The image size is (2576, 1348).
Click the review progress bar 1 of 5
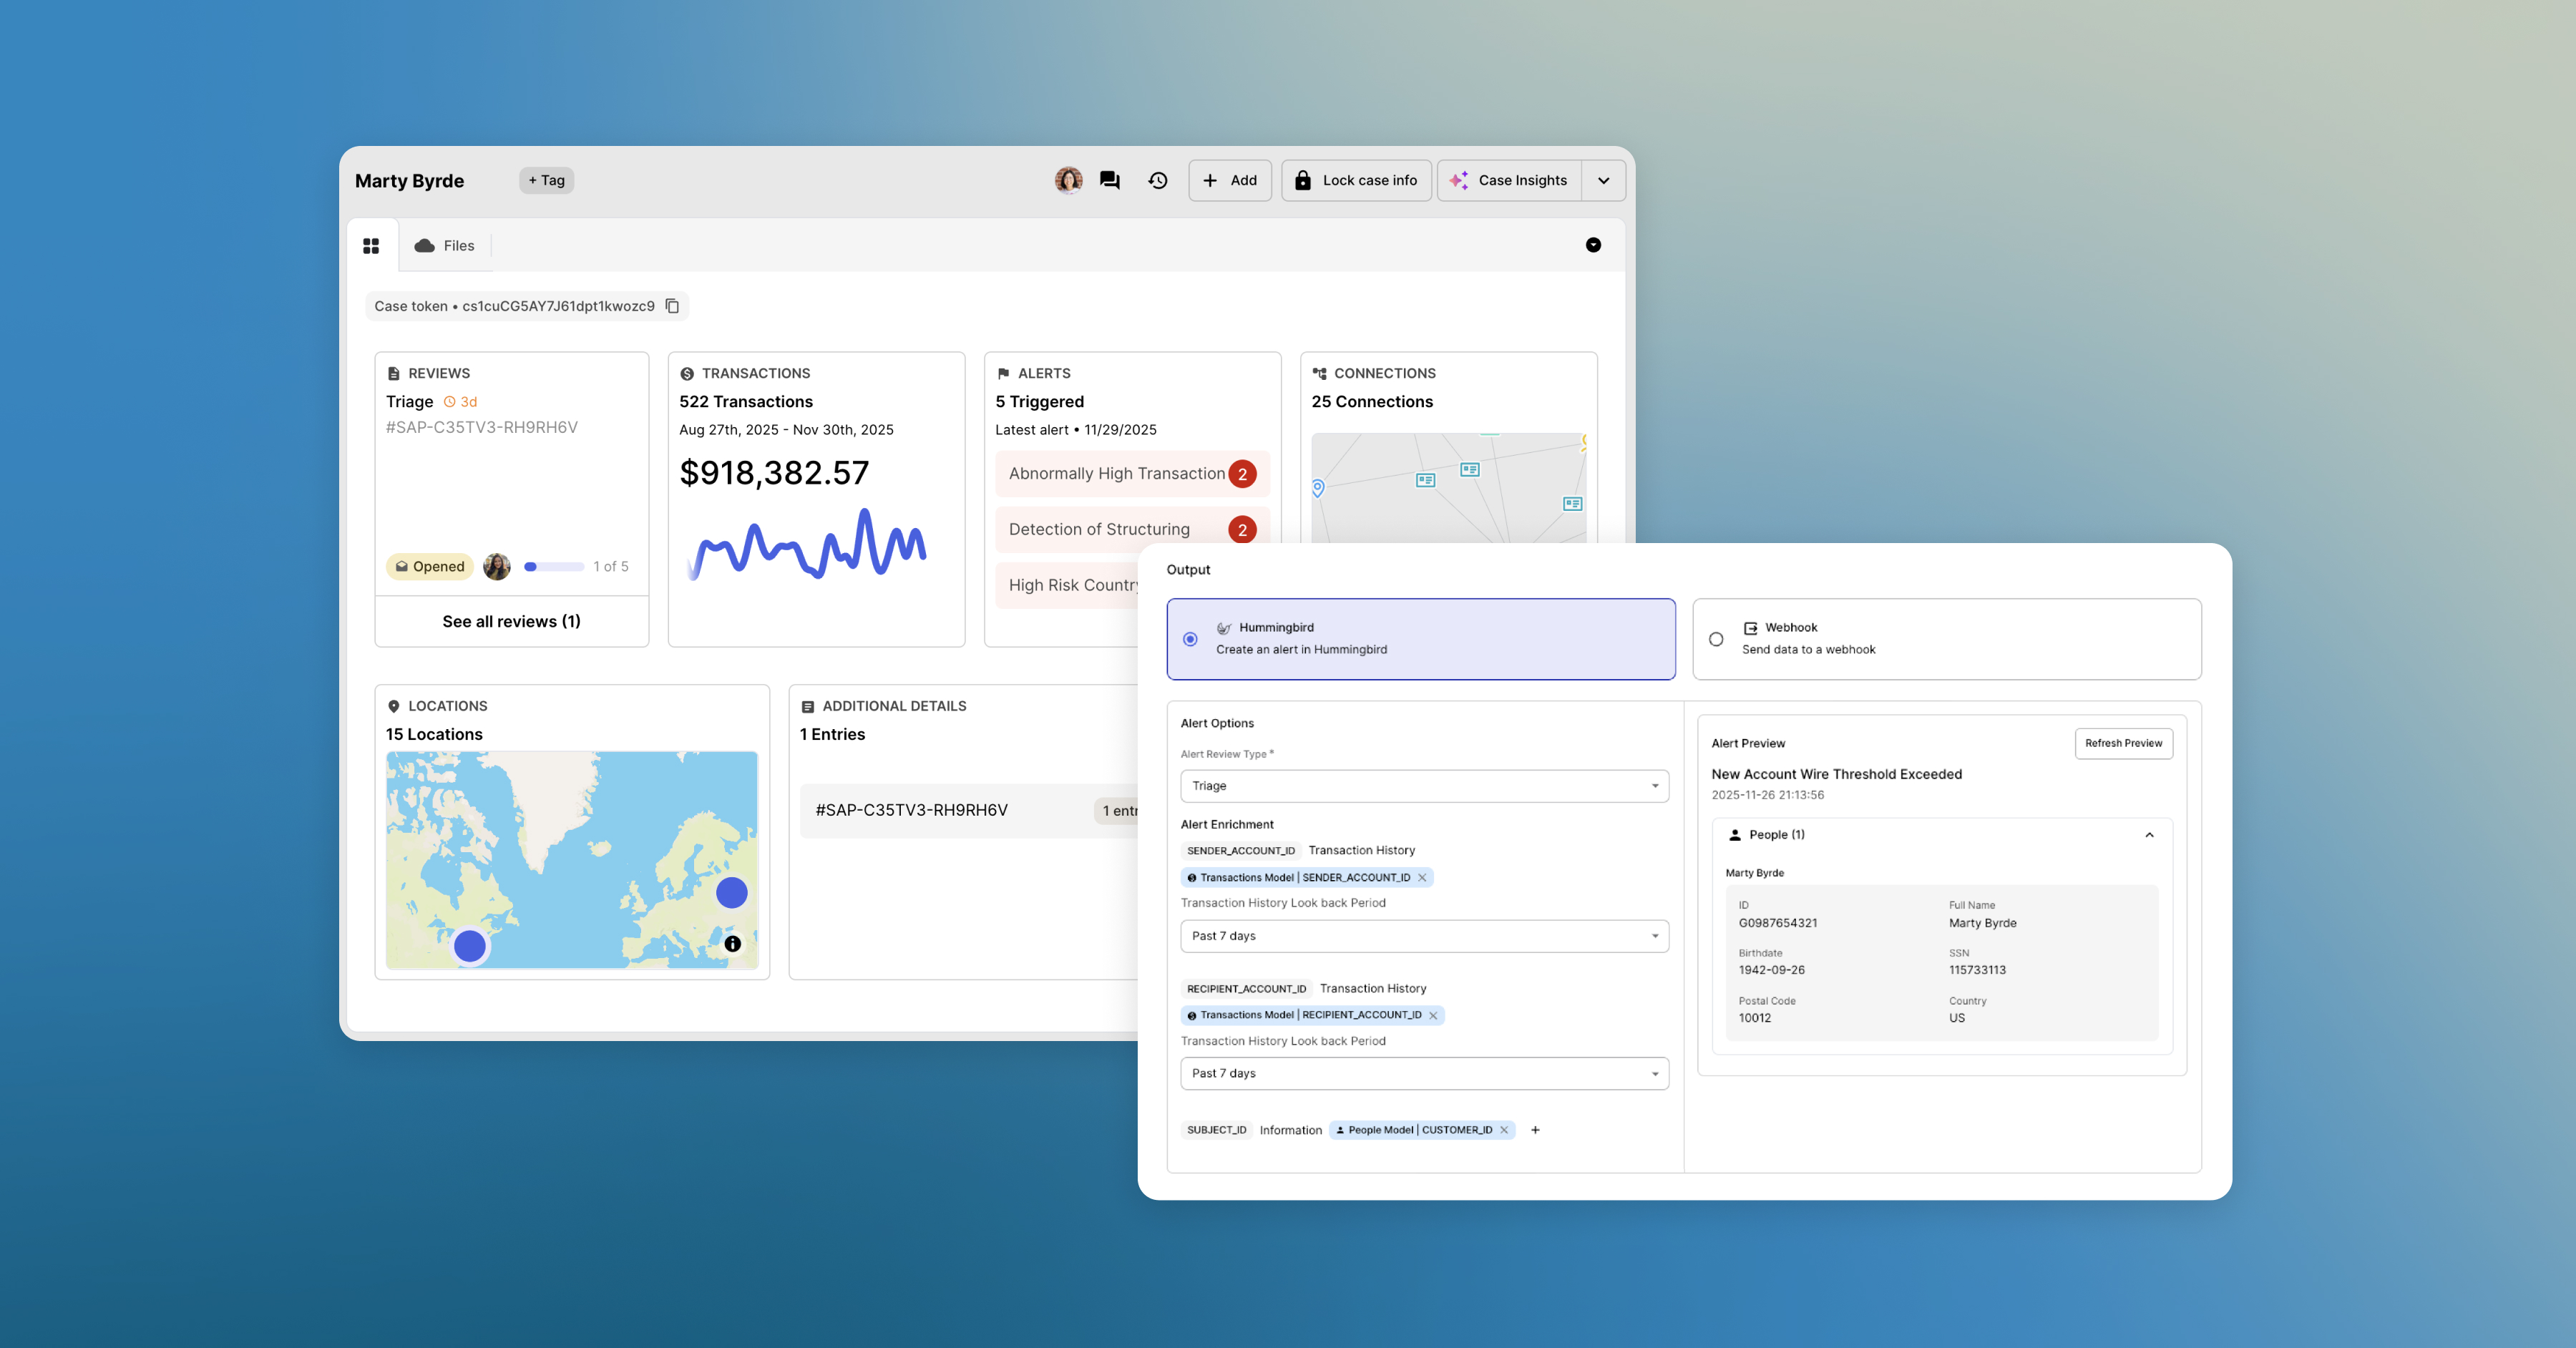click(x=554, y=567)
